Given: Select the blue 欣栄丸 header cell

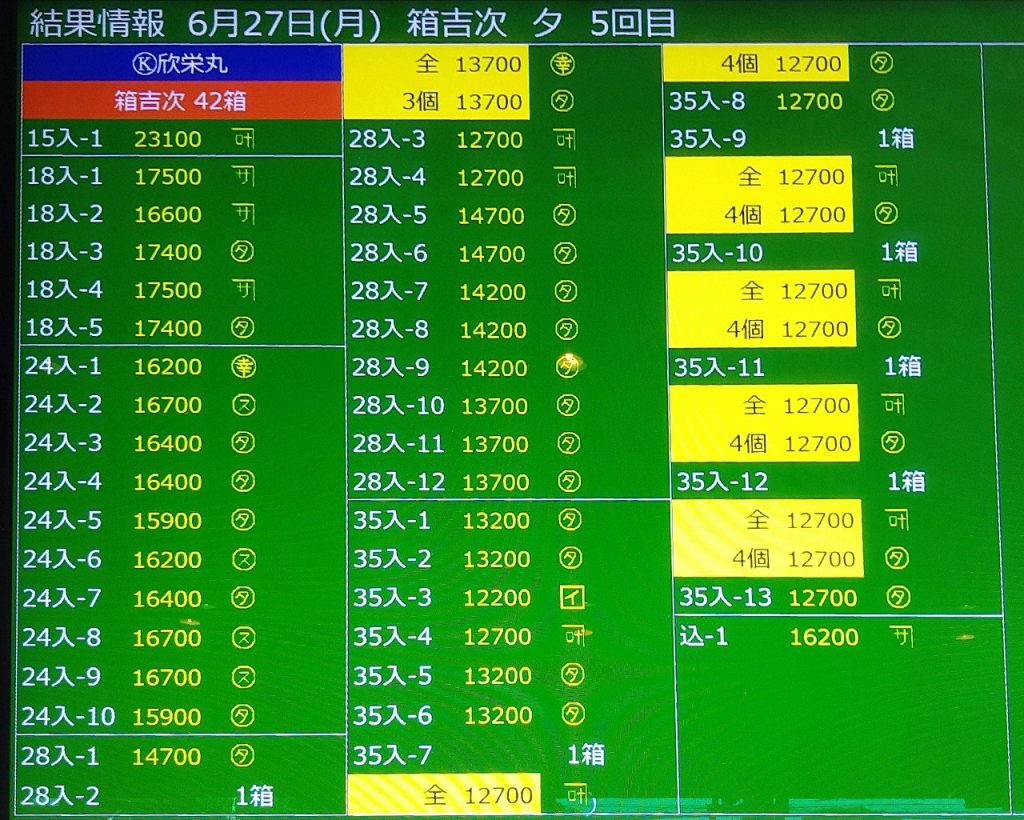Looking at the screenshot, I should point(180,64).
